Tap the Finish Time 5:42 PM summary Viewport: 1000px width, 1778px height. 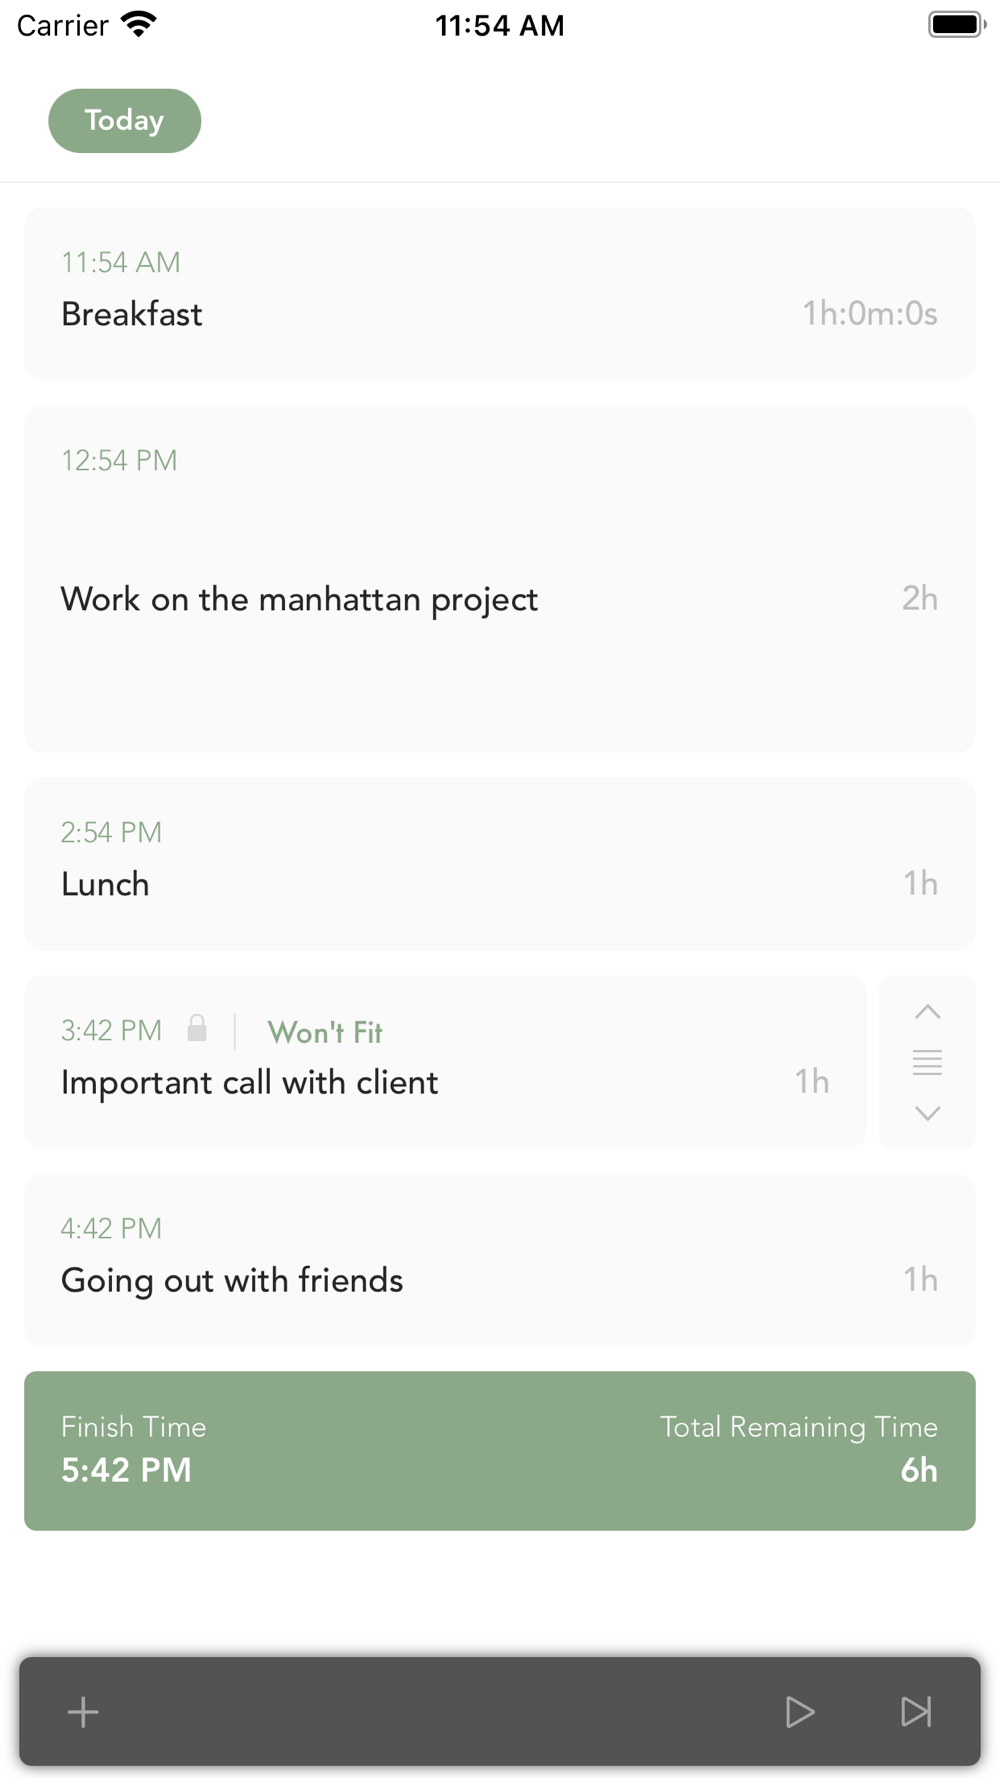click(x=134, y=1449)
